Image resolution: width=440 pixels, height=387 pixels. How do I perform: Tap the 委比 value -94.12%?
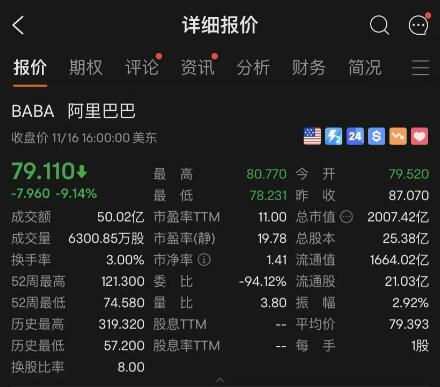pyautogui.click(x=263, y=282)
